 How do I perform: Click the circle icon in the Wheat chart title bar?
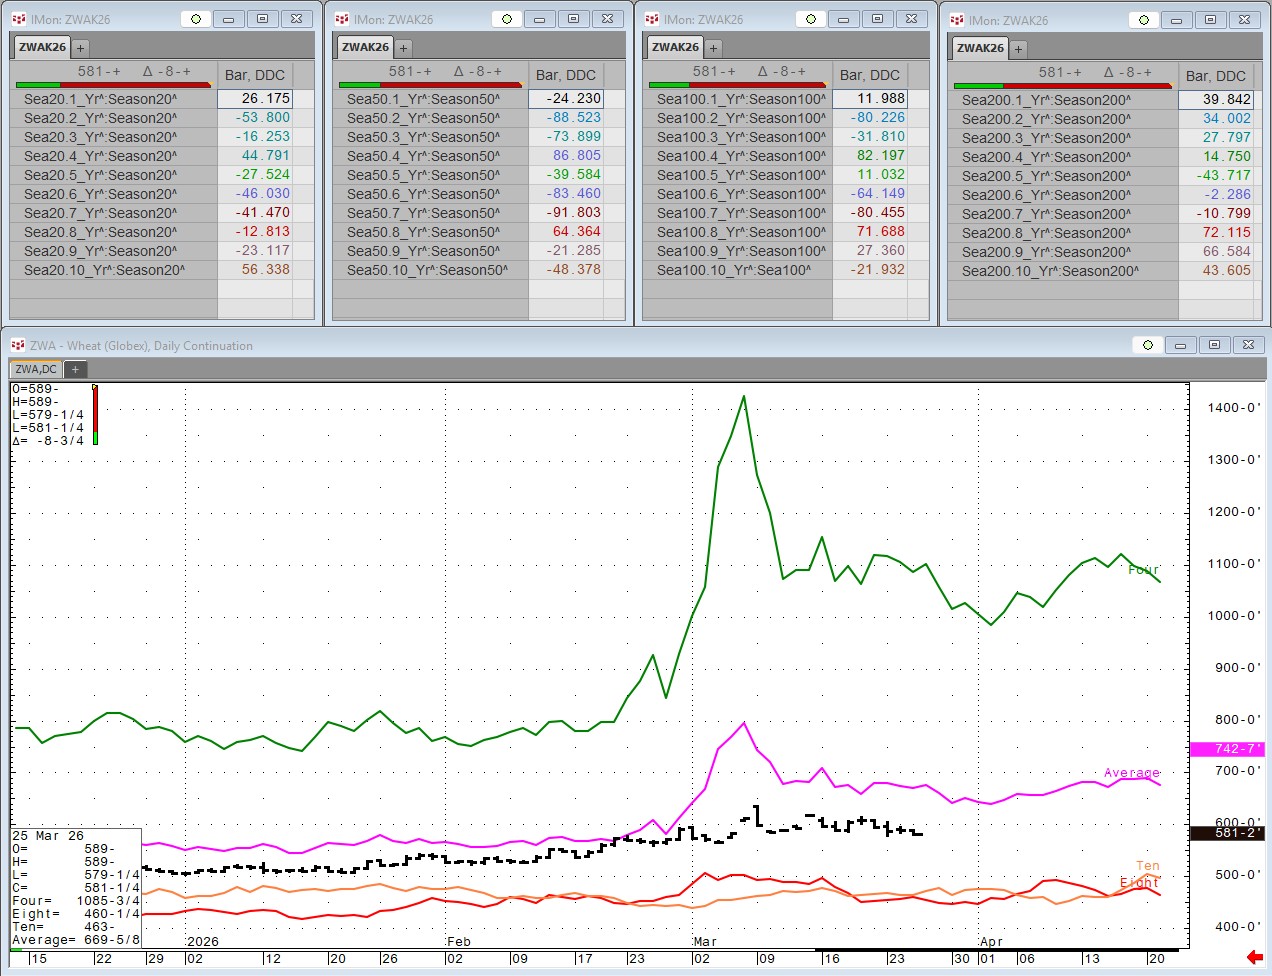point(1148,345)
